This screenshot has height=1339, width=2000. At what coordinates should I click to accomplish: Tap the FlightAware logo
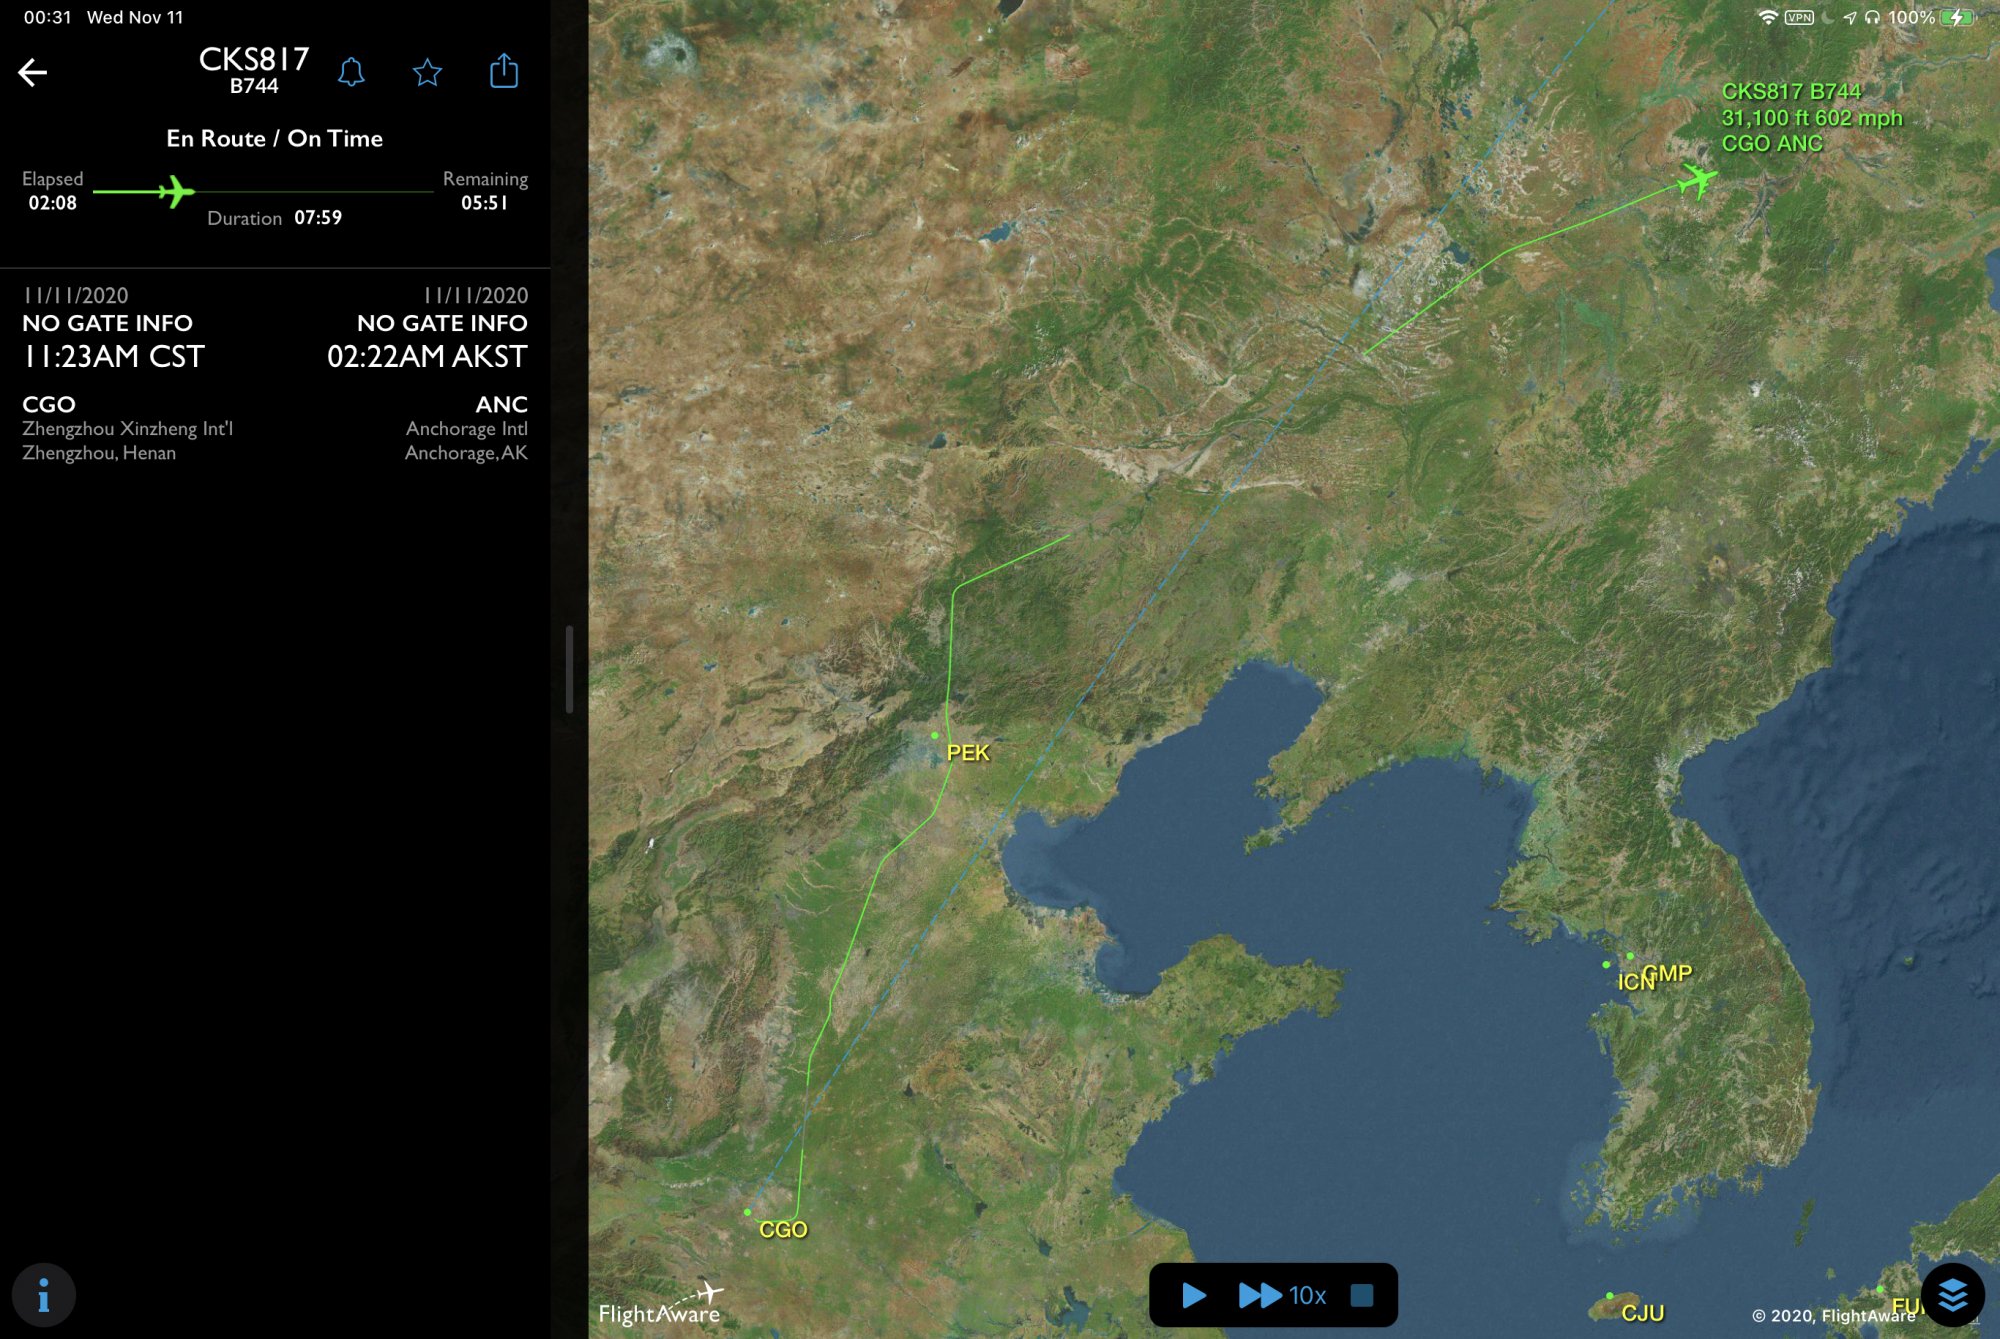point(661,1305)
